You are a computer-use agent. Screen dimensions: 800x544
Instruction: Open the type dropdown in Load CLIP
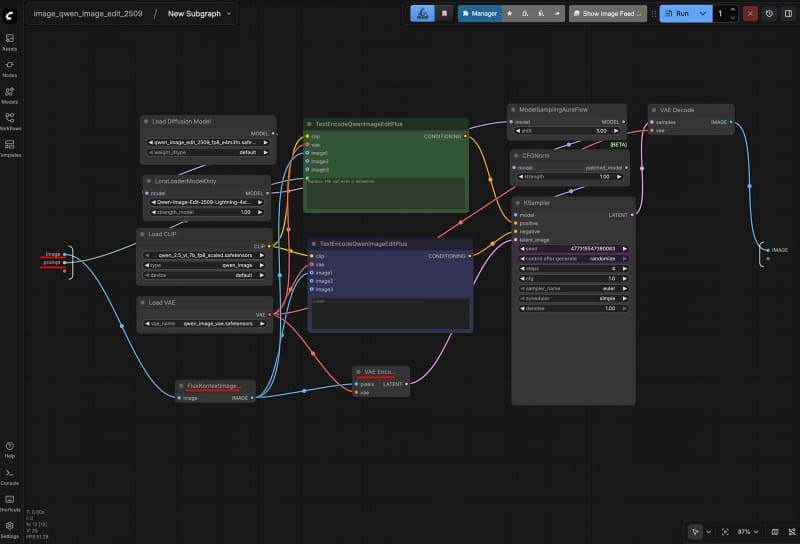(205, 265)
